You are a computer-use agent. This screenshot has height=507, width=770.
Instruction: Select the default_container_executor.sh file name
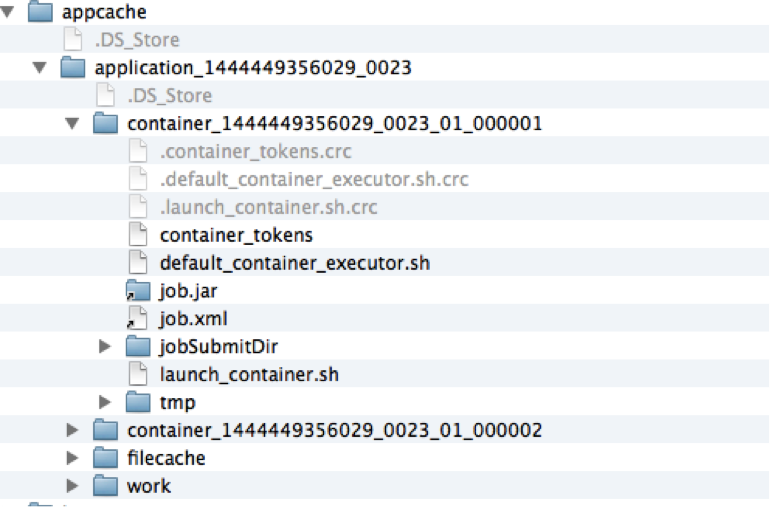tap(295, 263)
